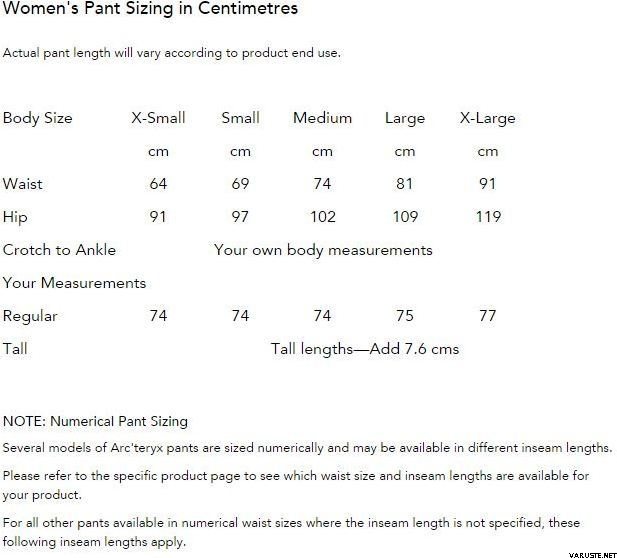Click the 'NOTE: Numerical Pant Sizing' heading

(95, 422)
